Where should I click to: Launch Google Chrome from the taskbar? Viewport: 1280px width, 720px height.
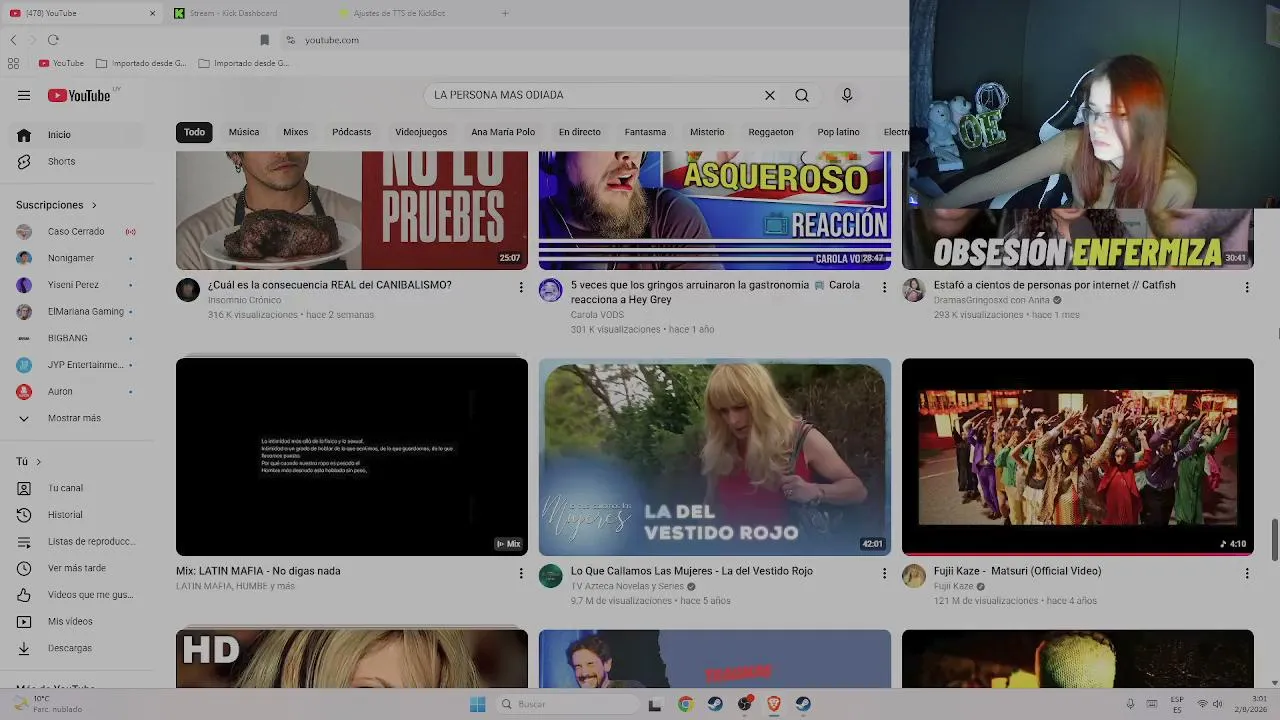pyautogui.click(x=685, y=704)
